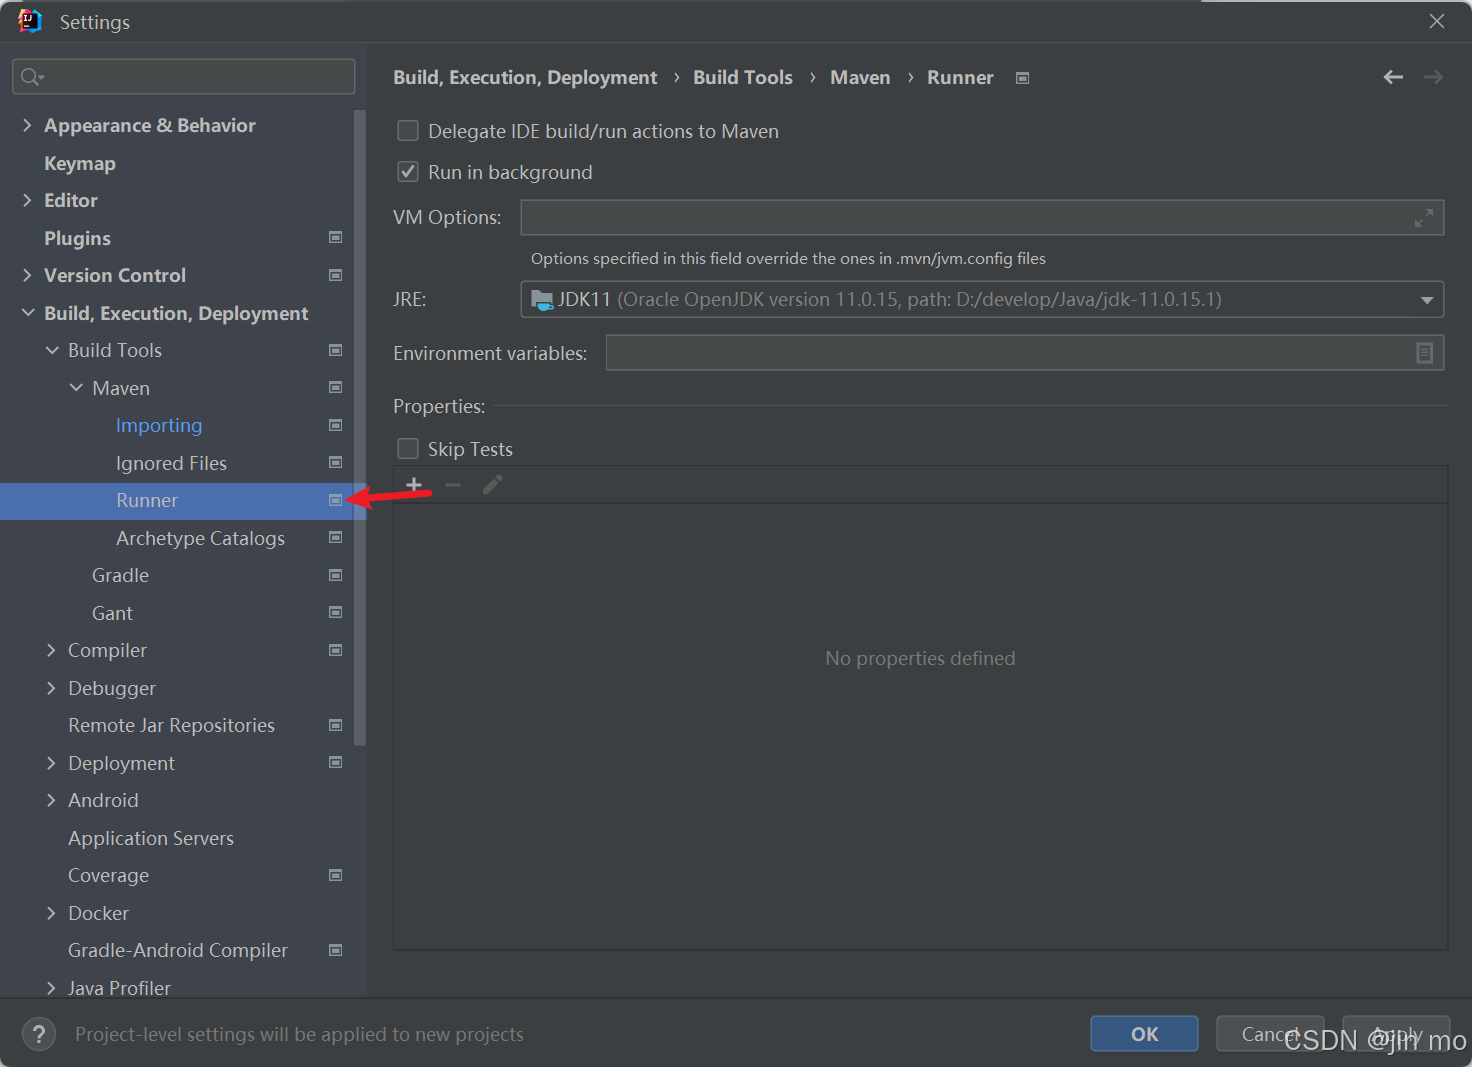Open the environment variables editor icon

point(1425,353)
